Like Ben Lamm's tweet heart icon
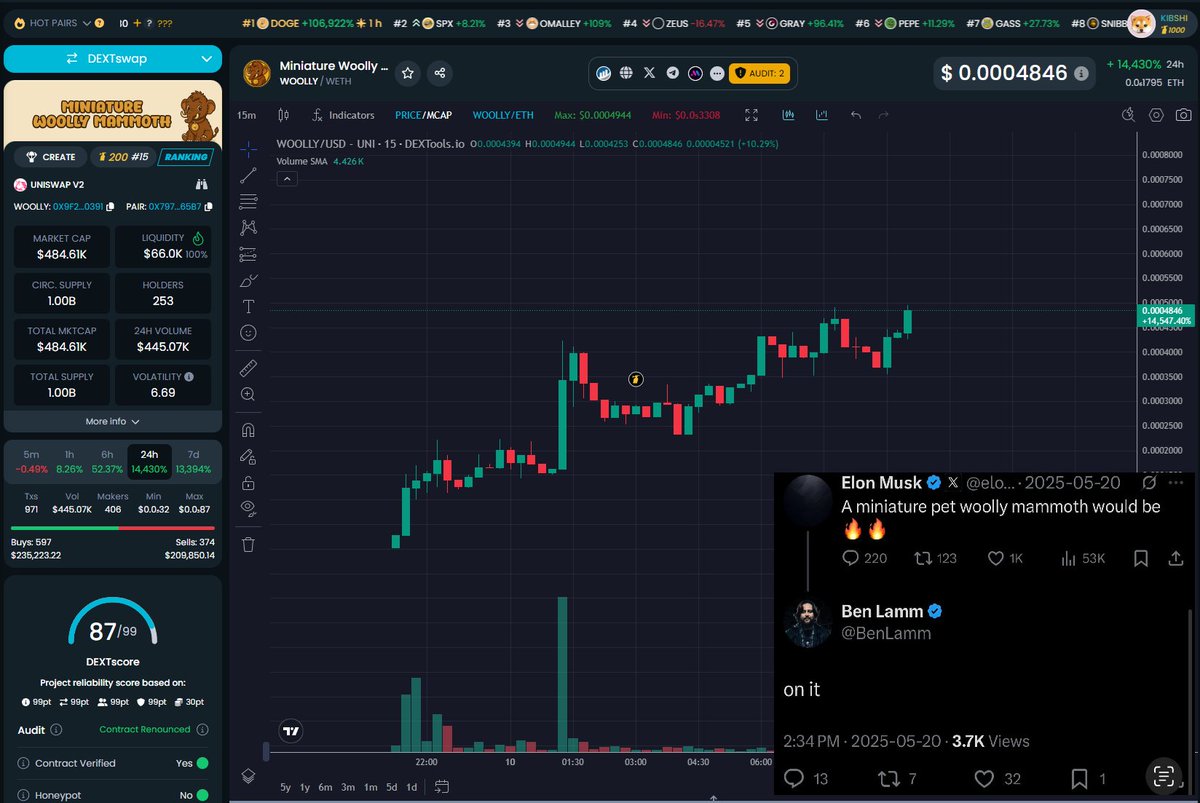Image resolution: width=1200 pixels, height=803 pixels. (985, 777)
